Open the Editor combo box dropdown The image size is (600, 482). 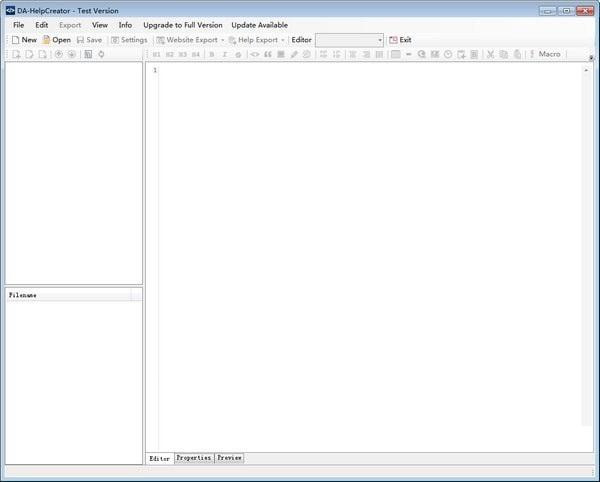(380, 40)
